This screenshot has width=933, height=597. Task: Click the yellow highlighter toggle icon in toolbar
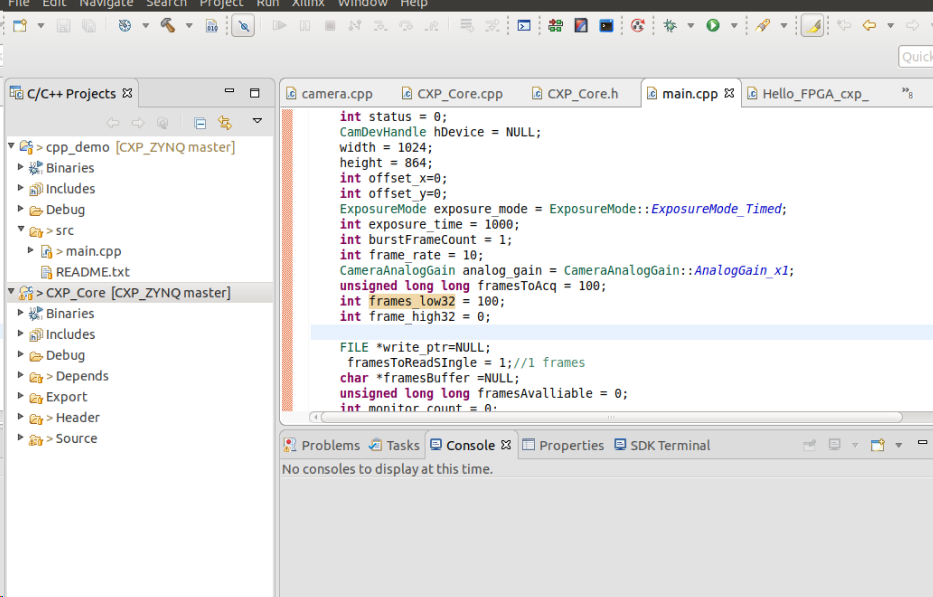point(812,26)
